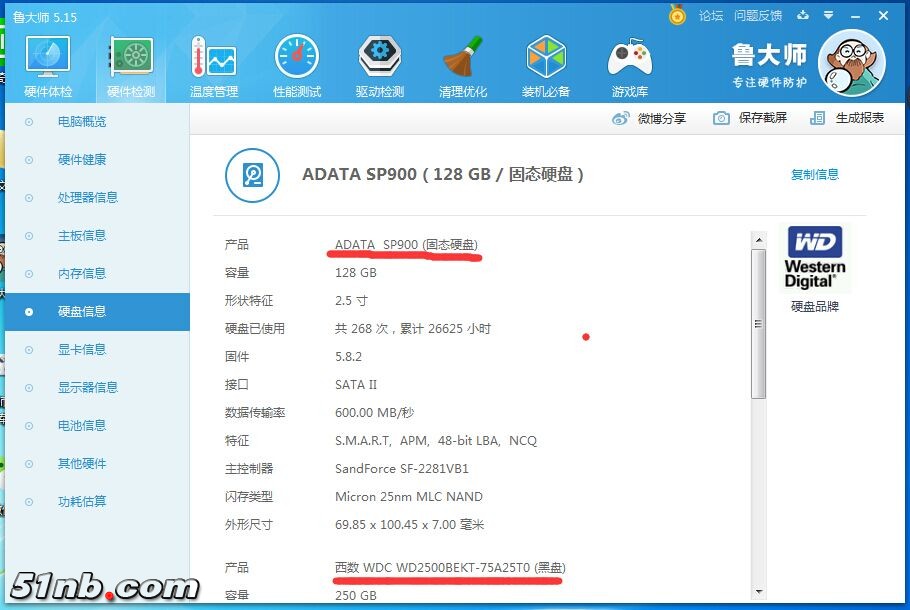
Task: Open the title bar dropdown arrow menu
Action: pyautogui.click(x=831, y=16)
